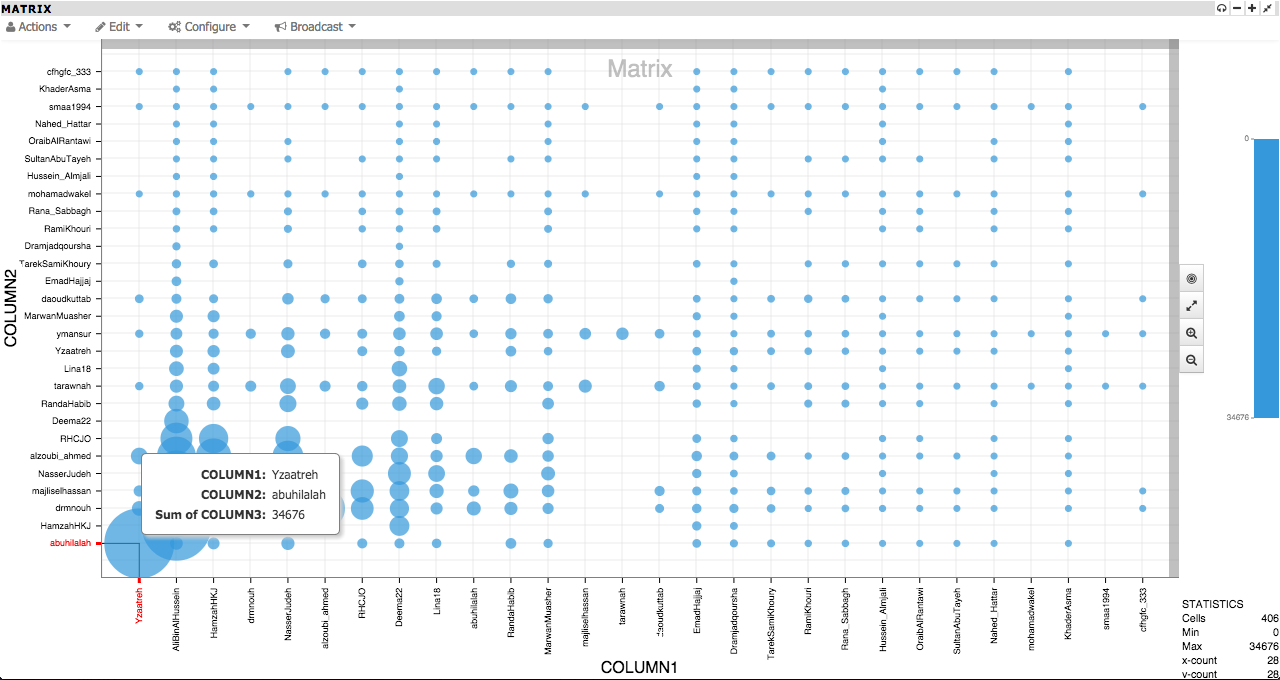This screenshot has width=1280, height=680.
Task: Open the Actions menu
Action: 38,27
